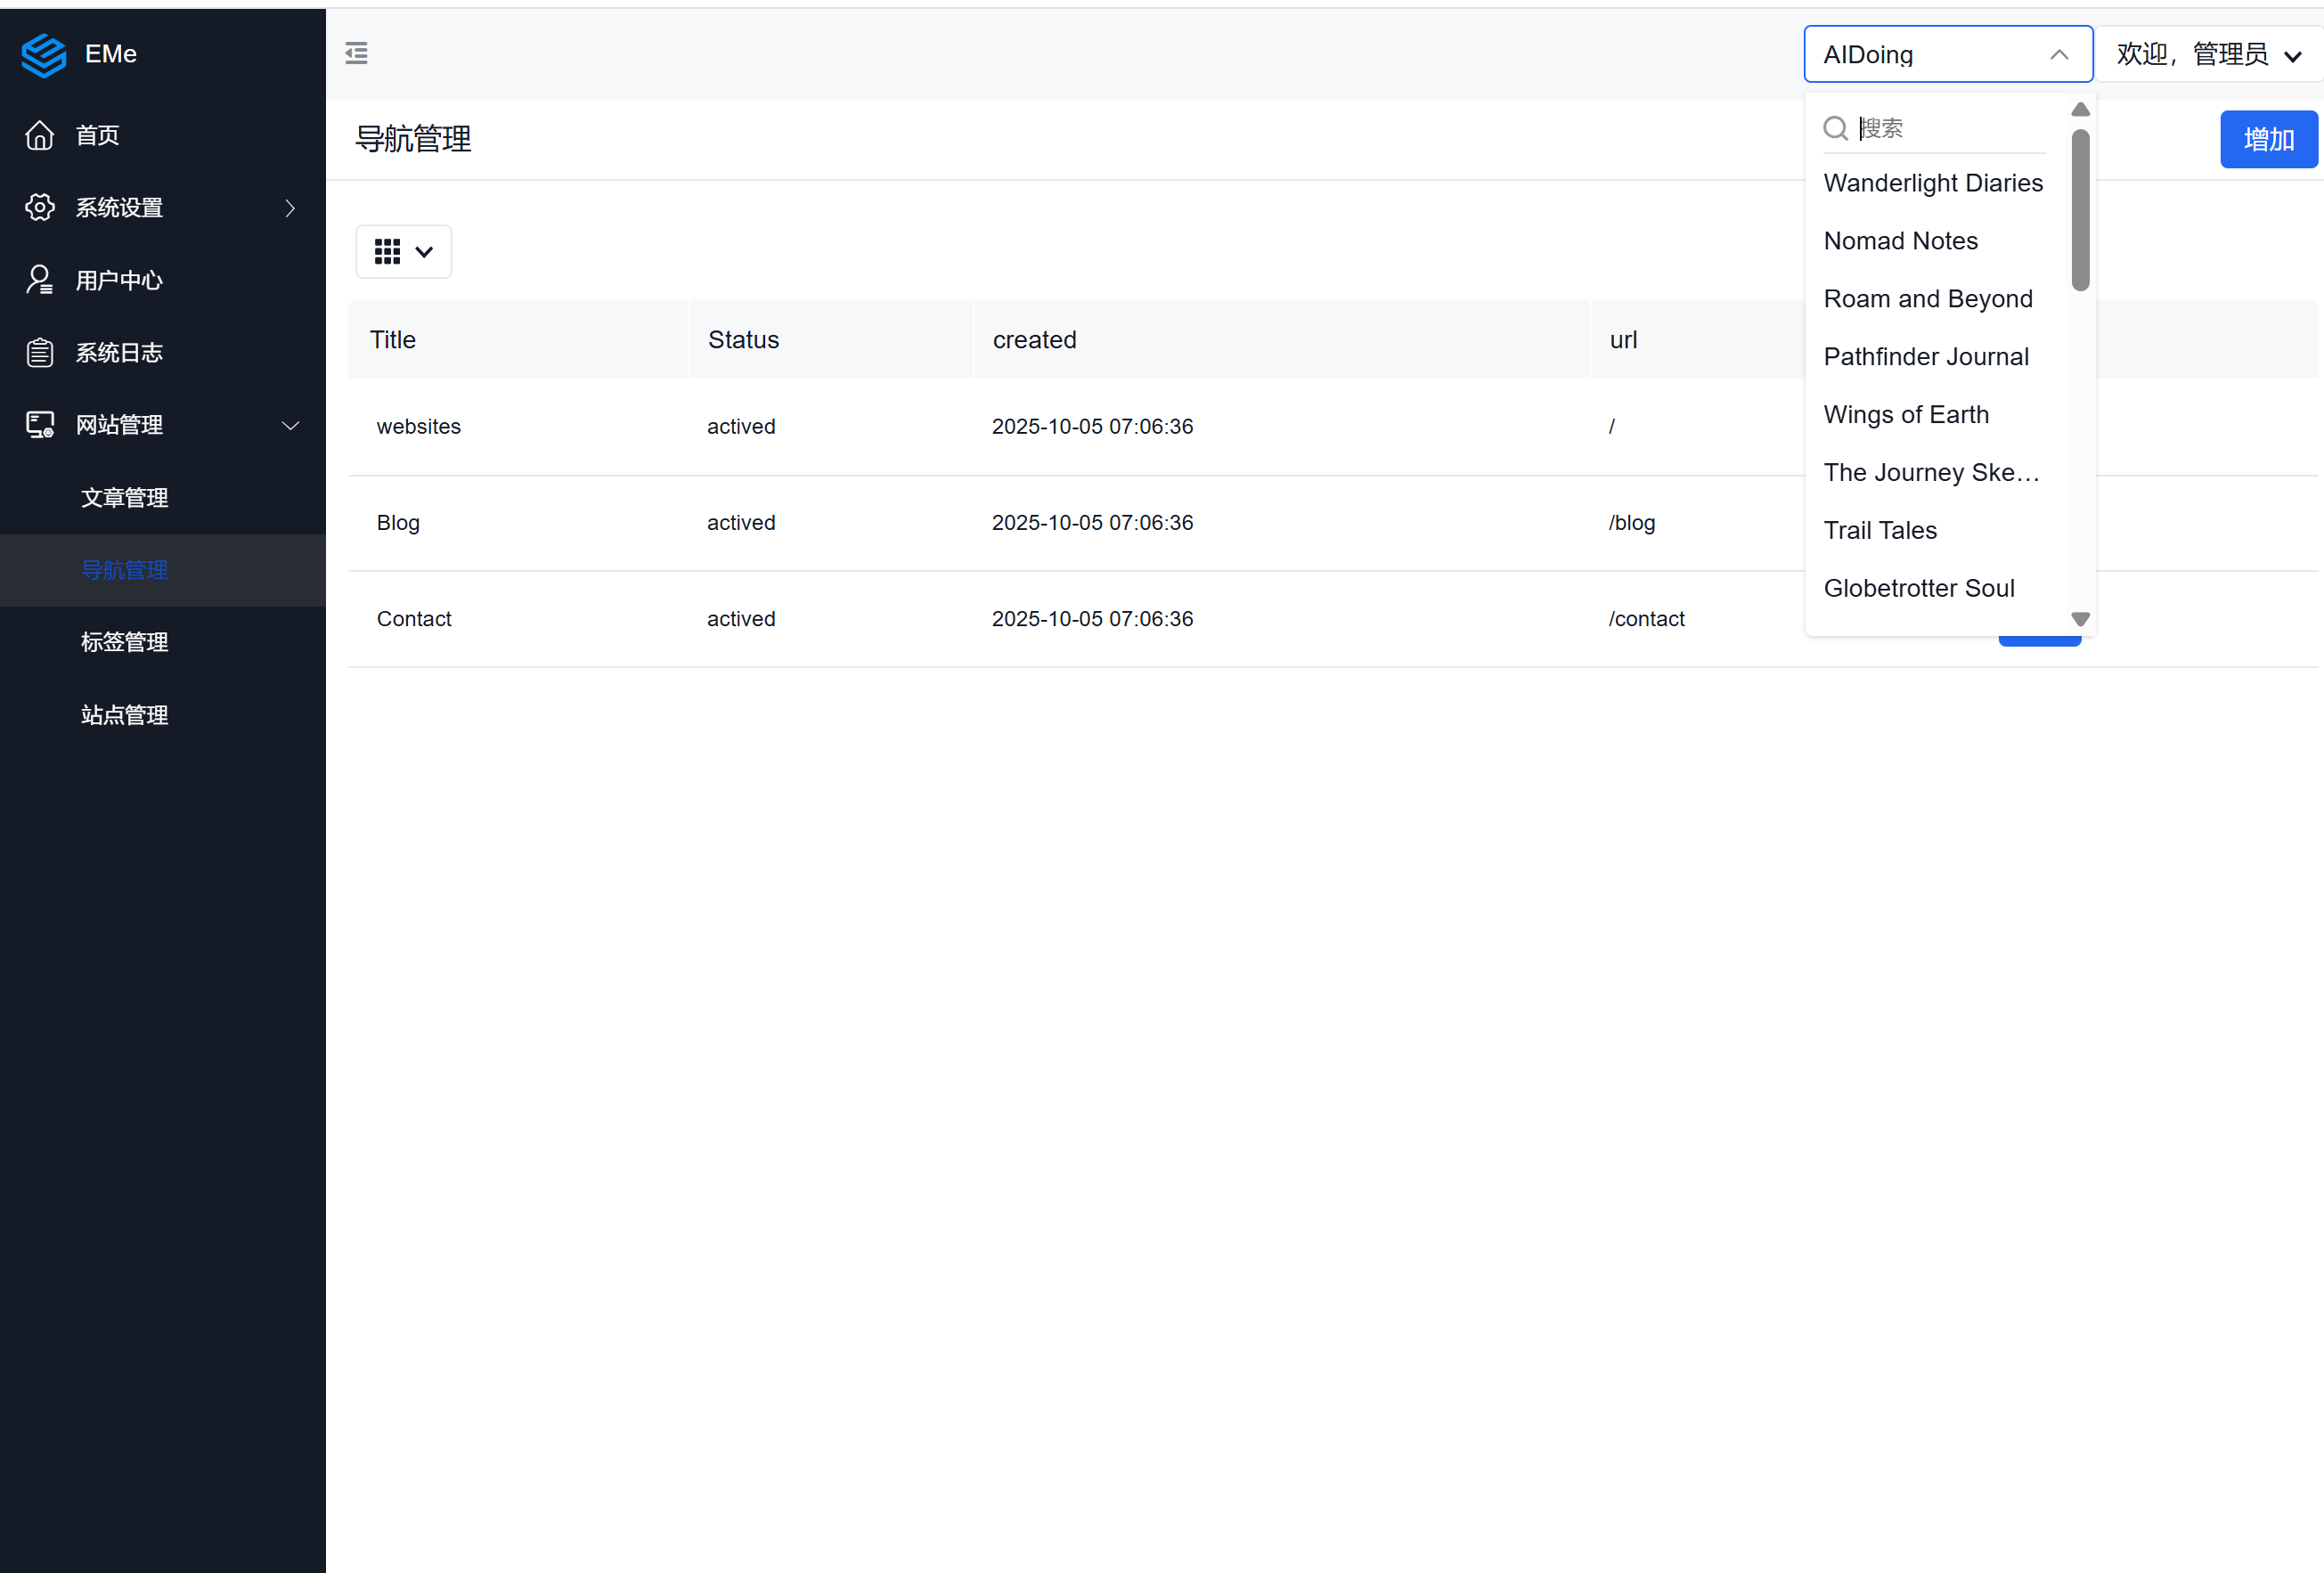Collapse the sidebar with the menu-fold icon
This screenshot has height=1573, width=2324.
356,53
